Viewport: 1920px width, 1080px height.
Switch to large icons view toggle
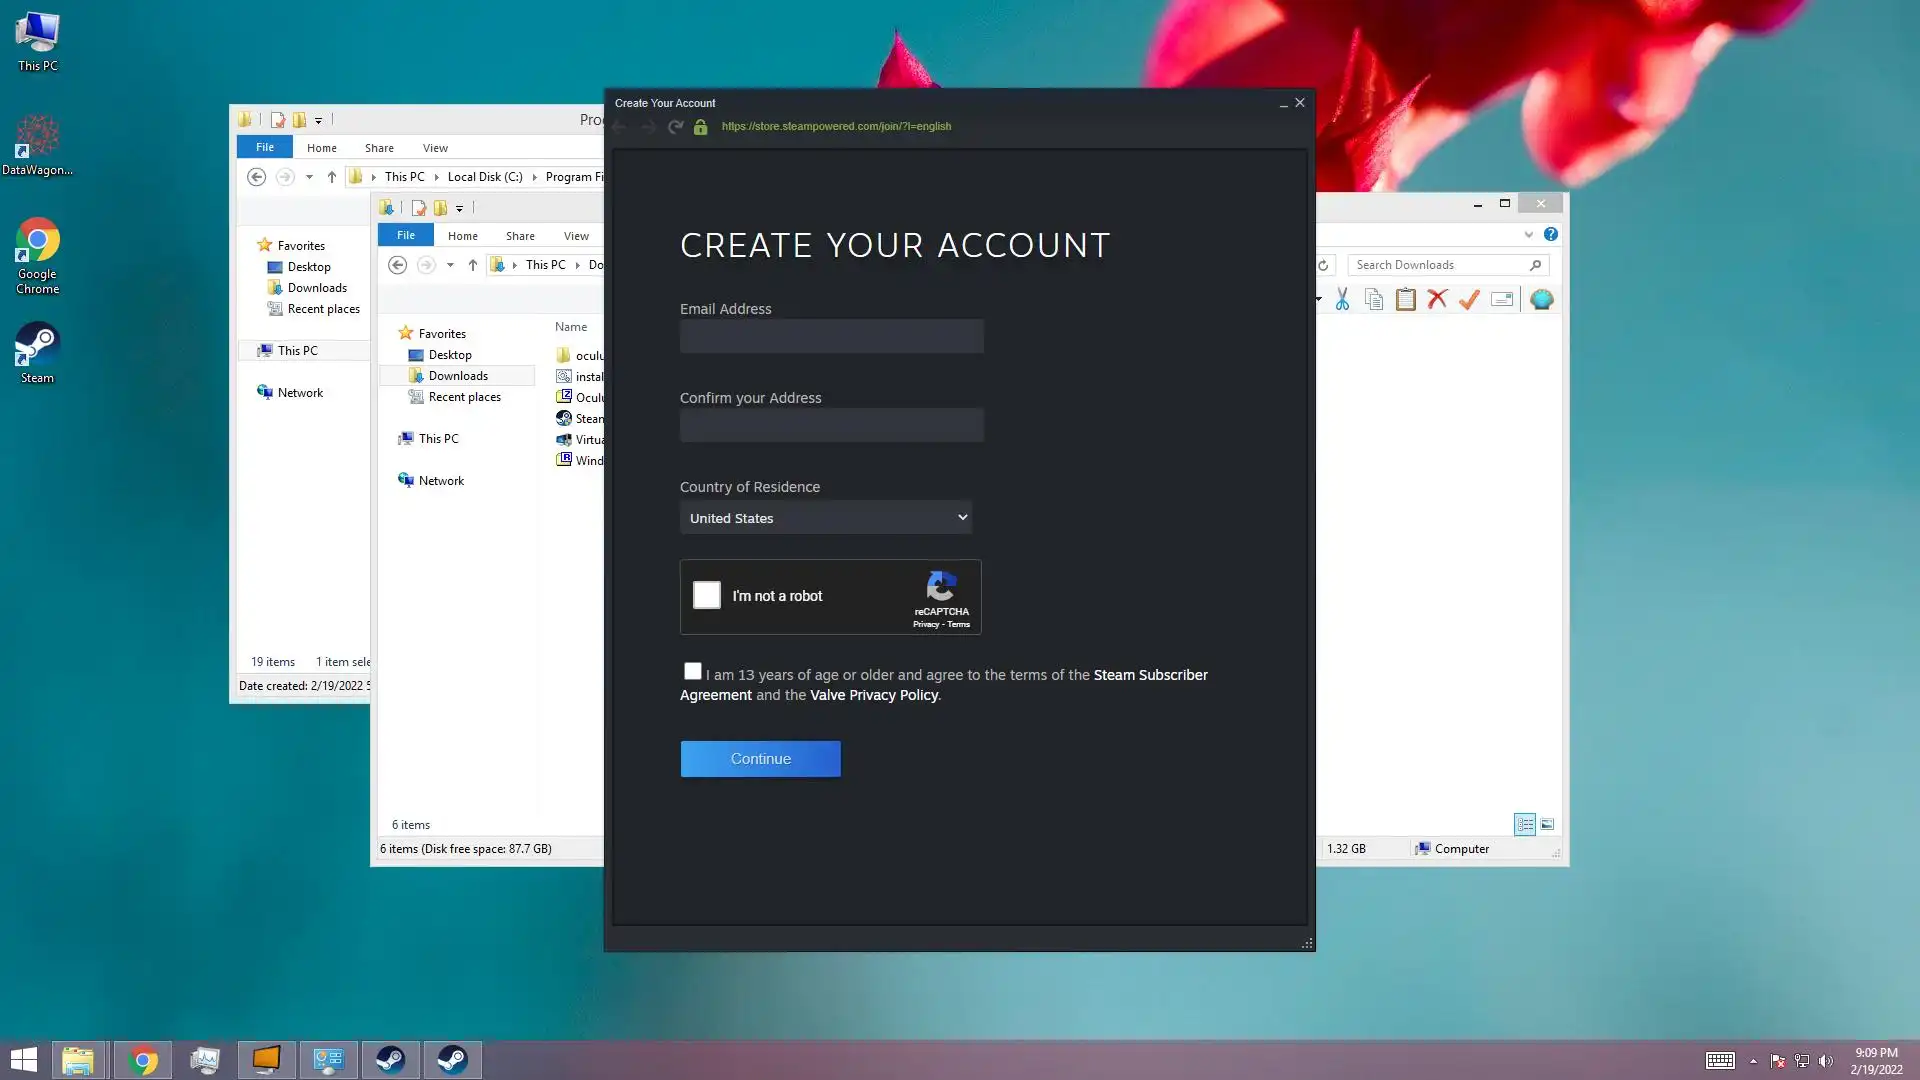coord(1547,824)
